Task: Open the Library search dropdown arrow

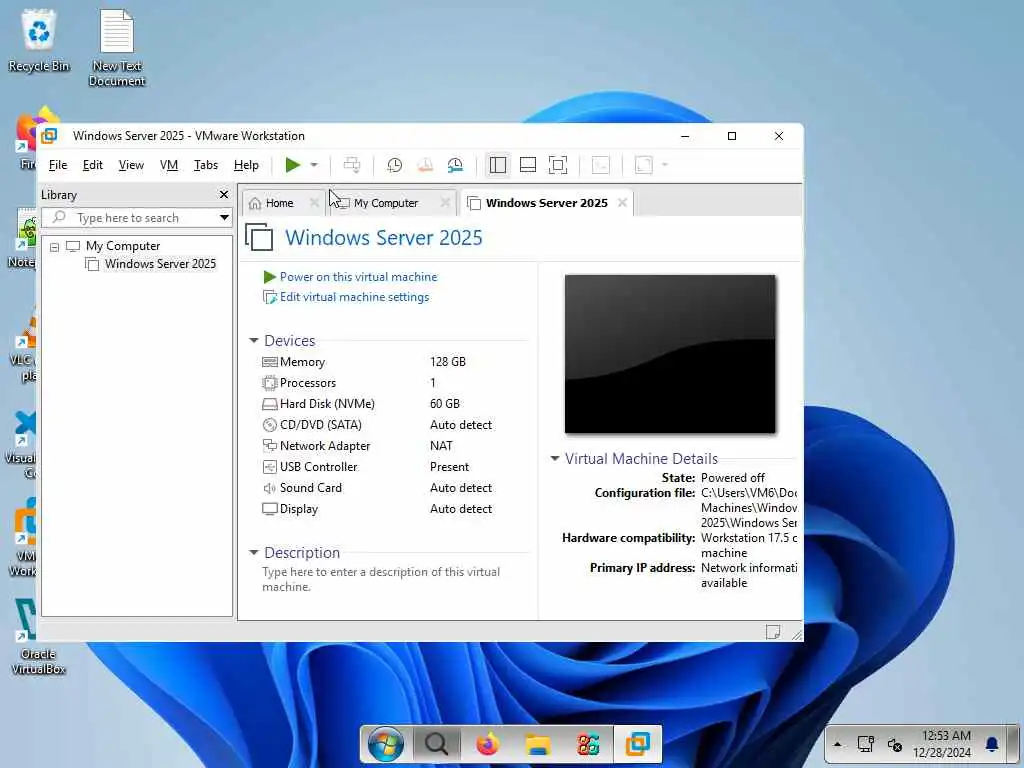Action: point(224,217)
